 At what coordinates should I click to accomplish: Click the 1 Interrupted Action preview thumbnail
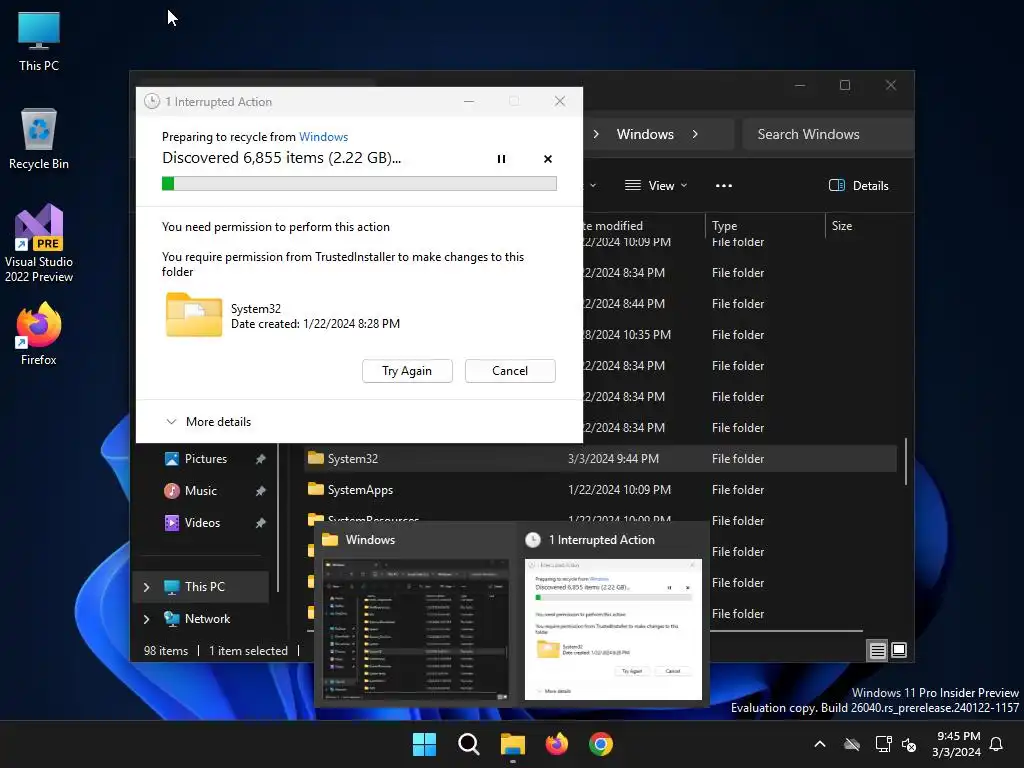(x=613, y=630)
